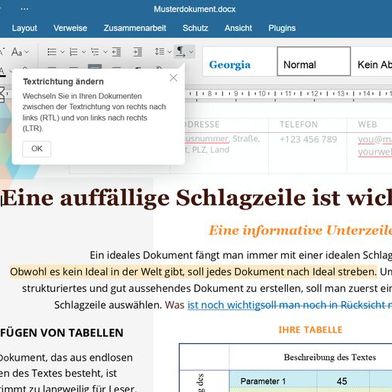The image size is (392, 392).
Task: Click the 'Beschreibung des Textes' table header
Action: (330, 357)
